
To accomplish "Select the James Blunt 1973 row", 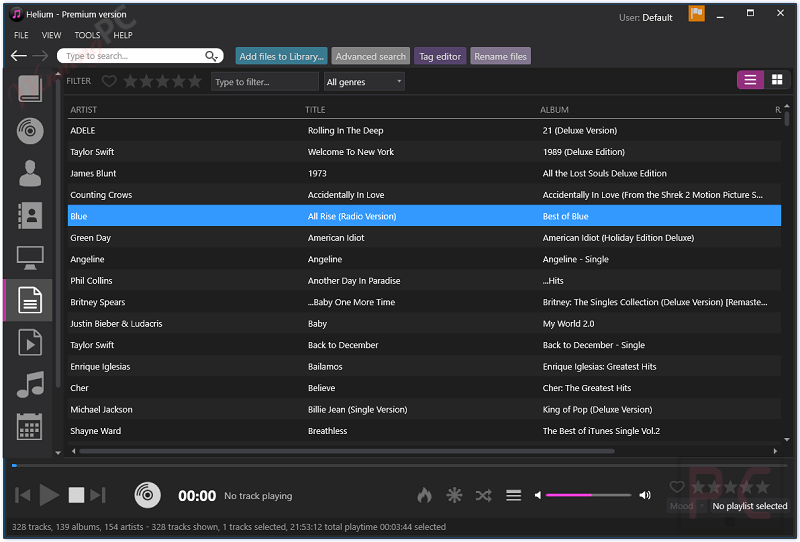I will click(424, 173).
